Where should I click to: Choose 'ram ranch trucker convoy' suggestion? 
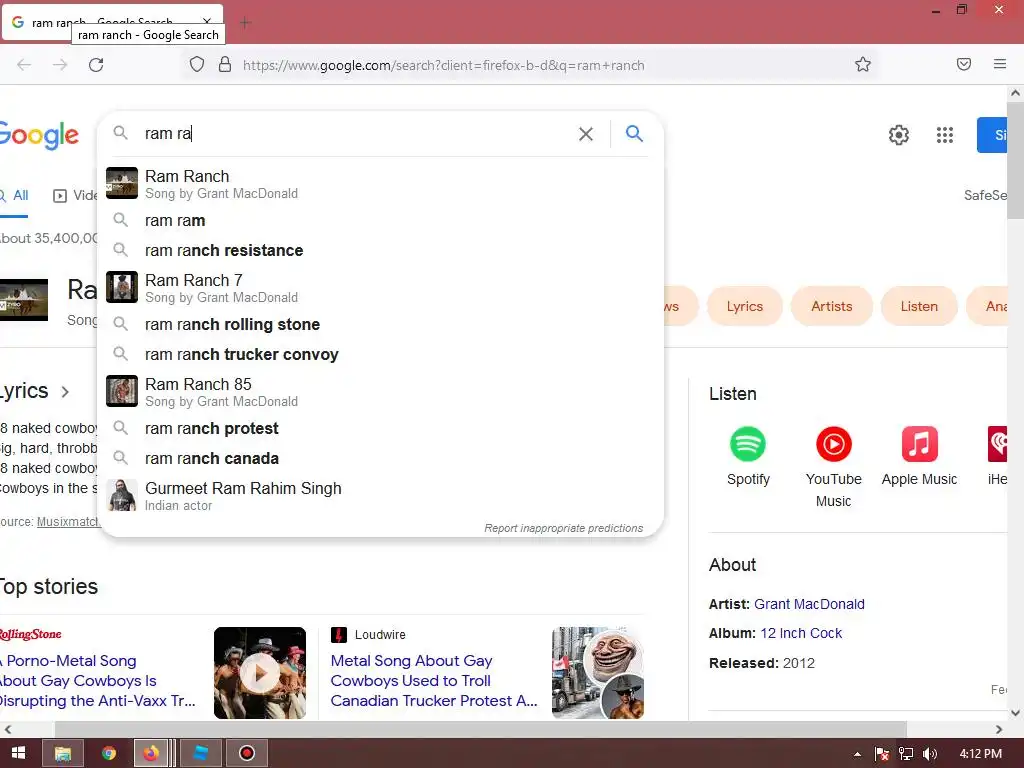click(380, 355)
